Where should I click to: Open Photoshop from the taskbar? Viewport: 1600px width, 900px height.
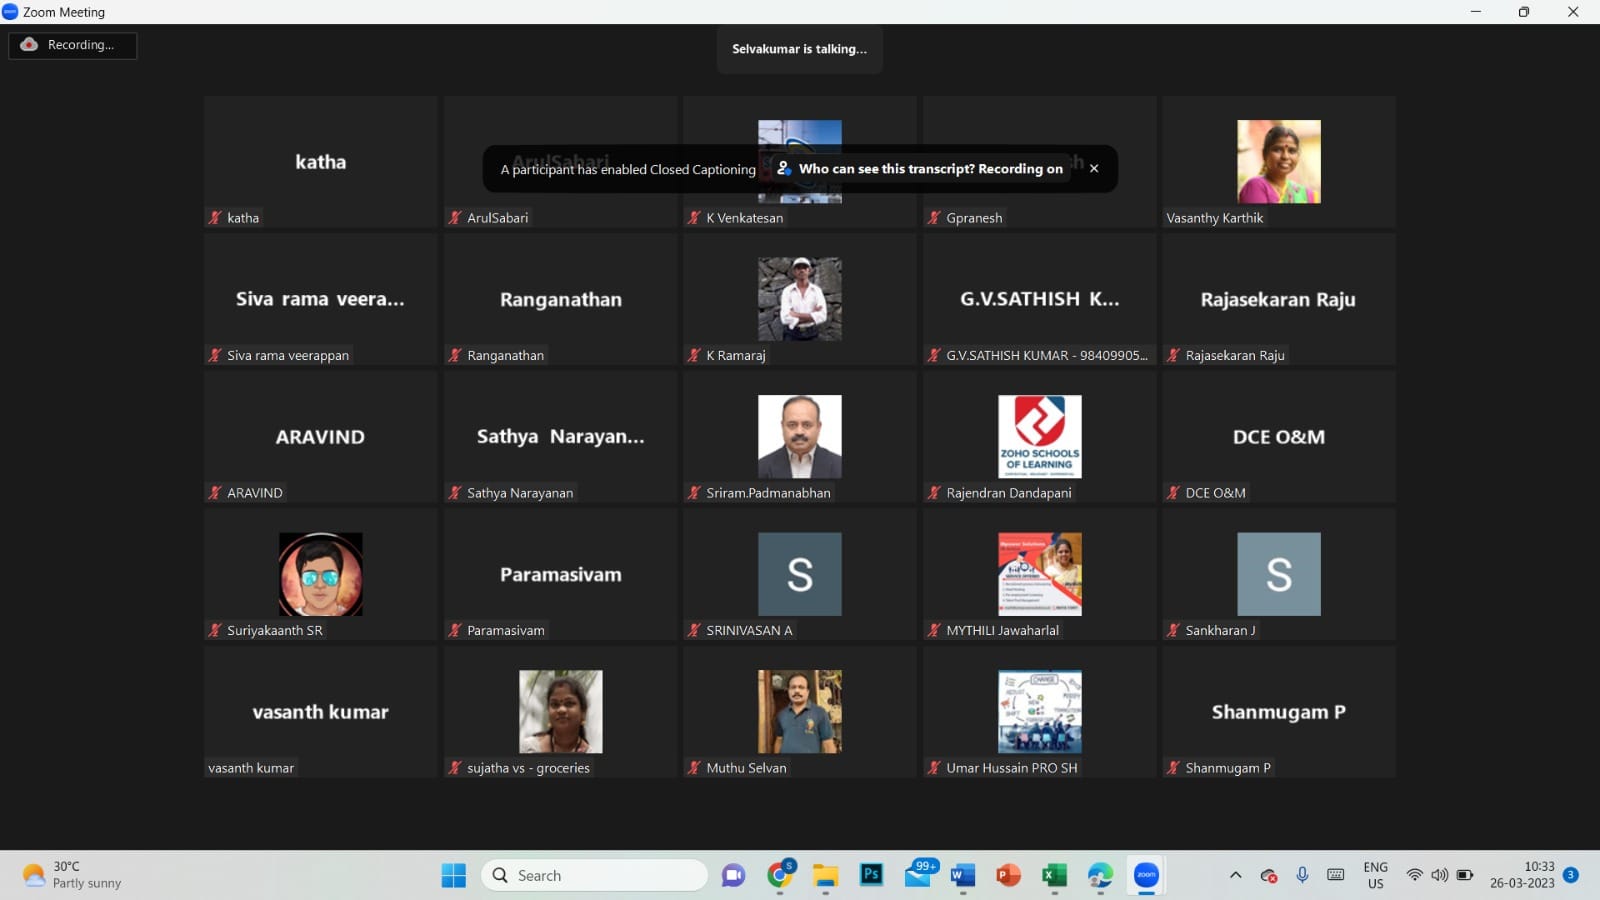871,875
